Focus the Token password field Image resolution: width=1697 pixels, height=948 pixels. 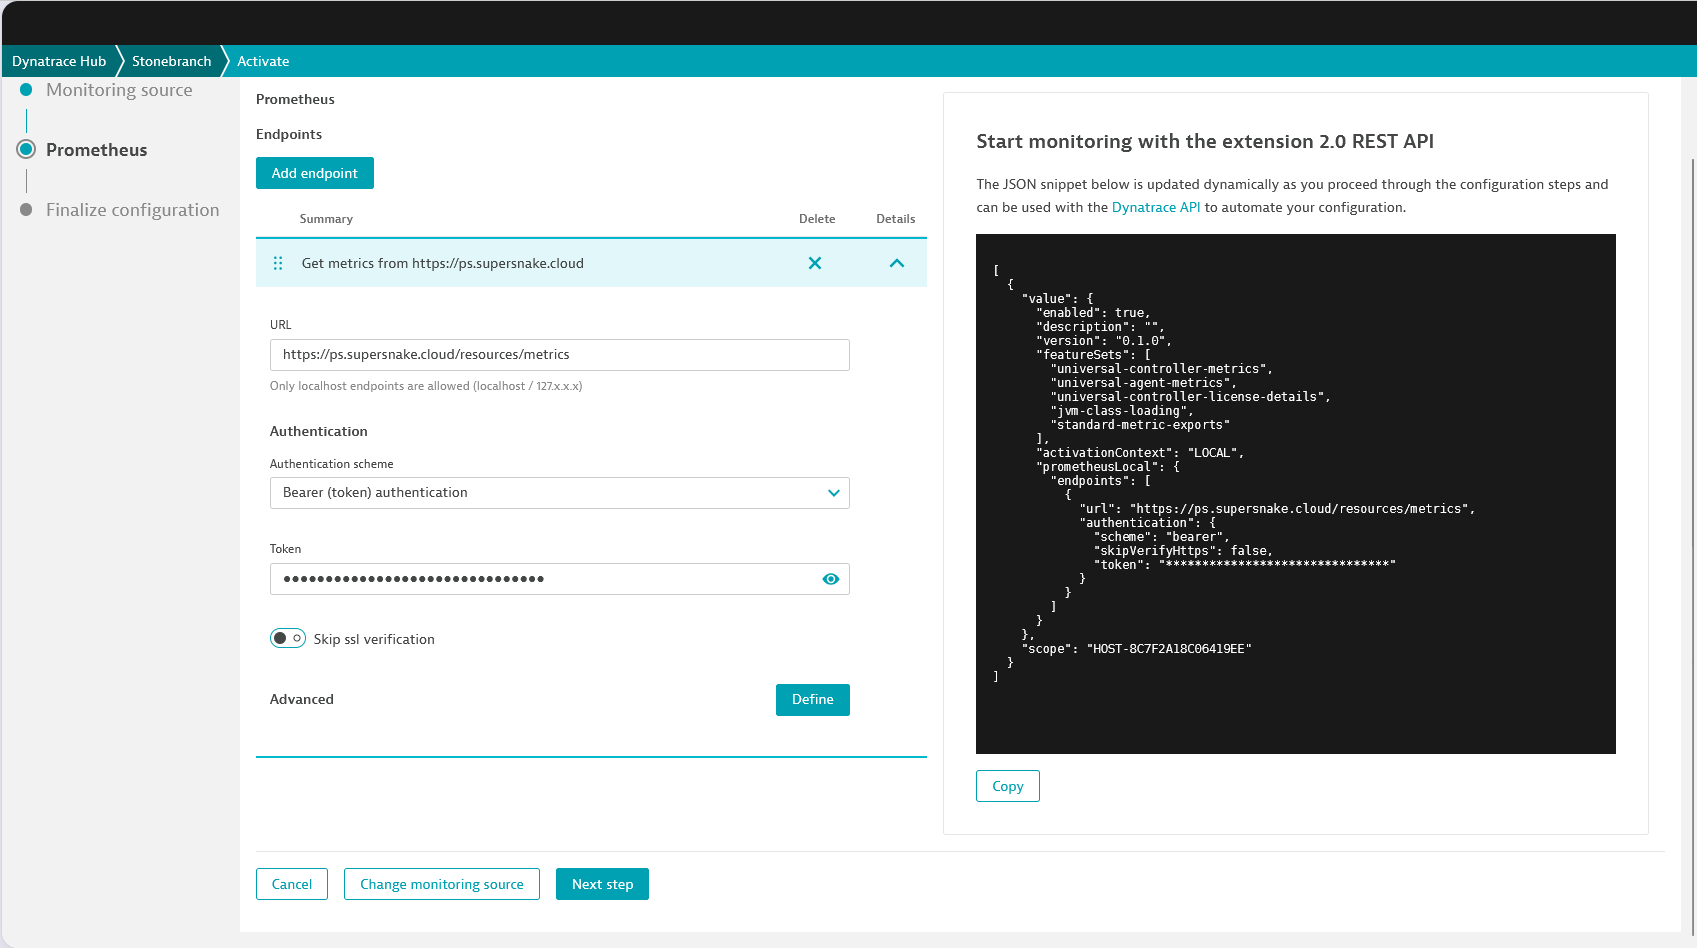[560, 579]
